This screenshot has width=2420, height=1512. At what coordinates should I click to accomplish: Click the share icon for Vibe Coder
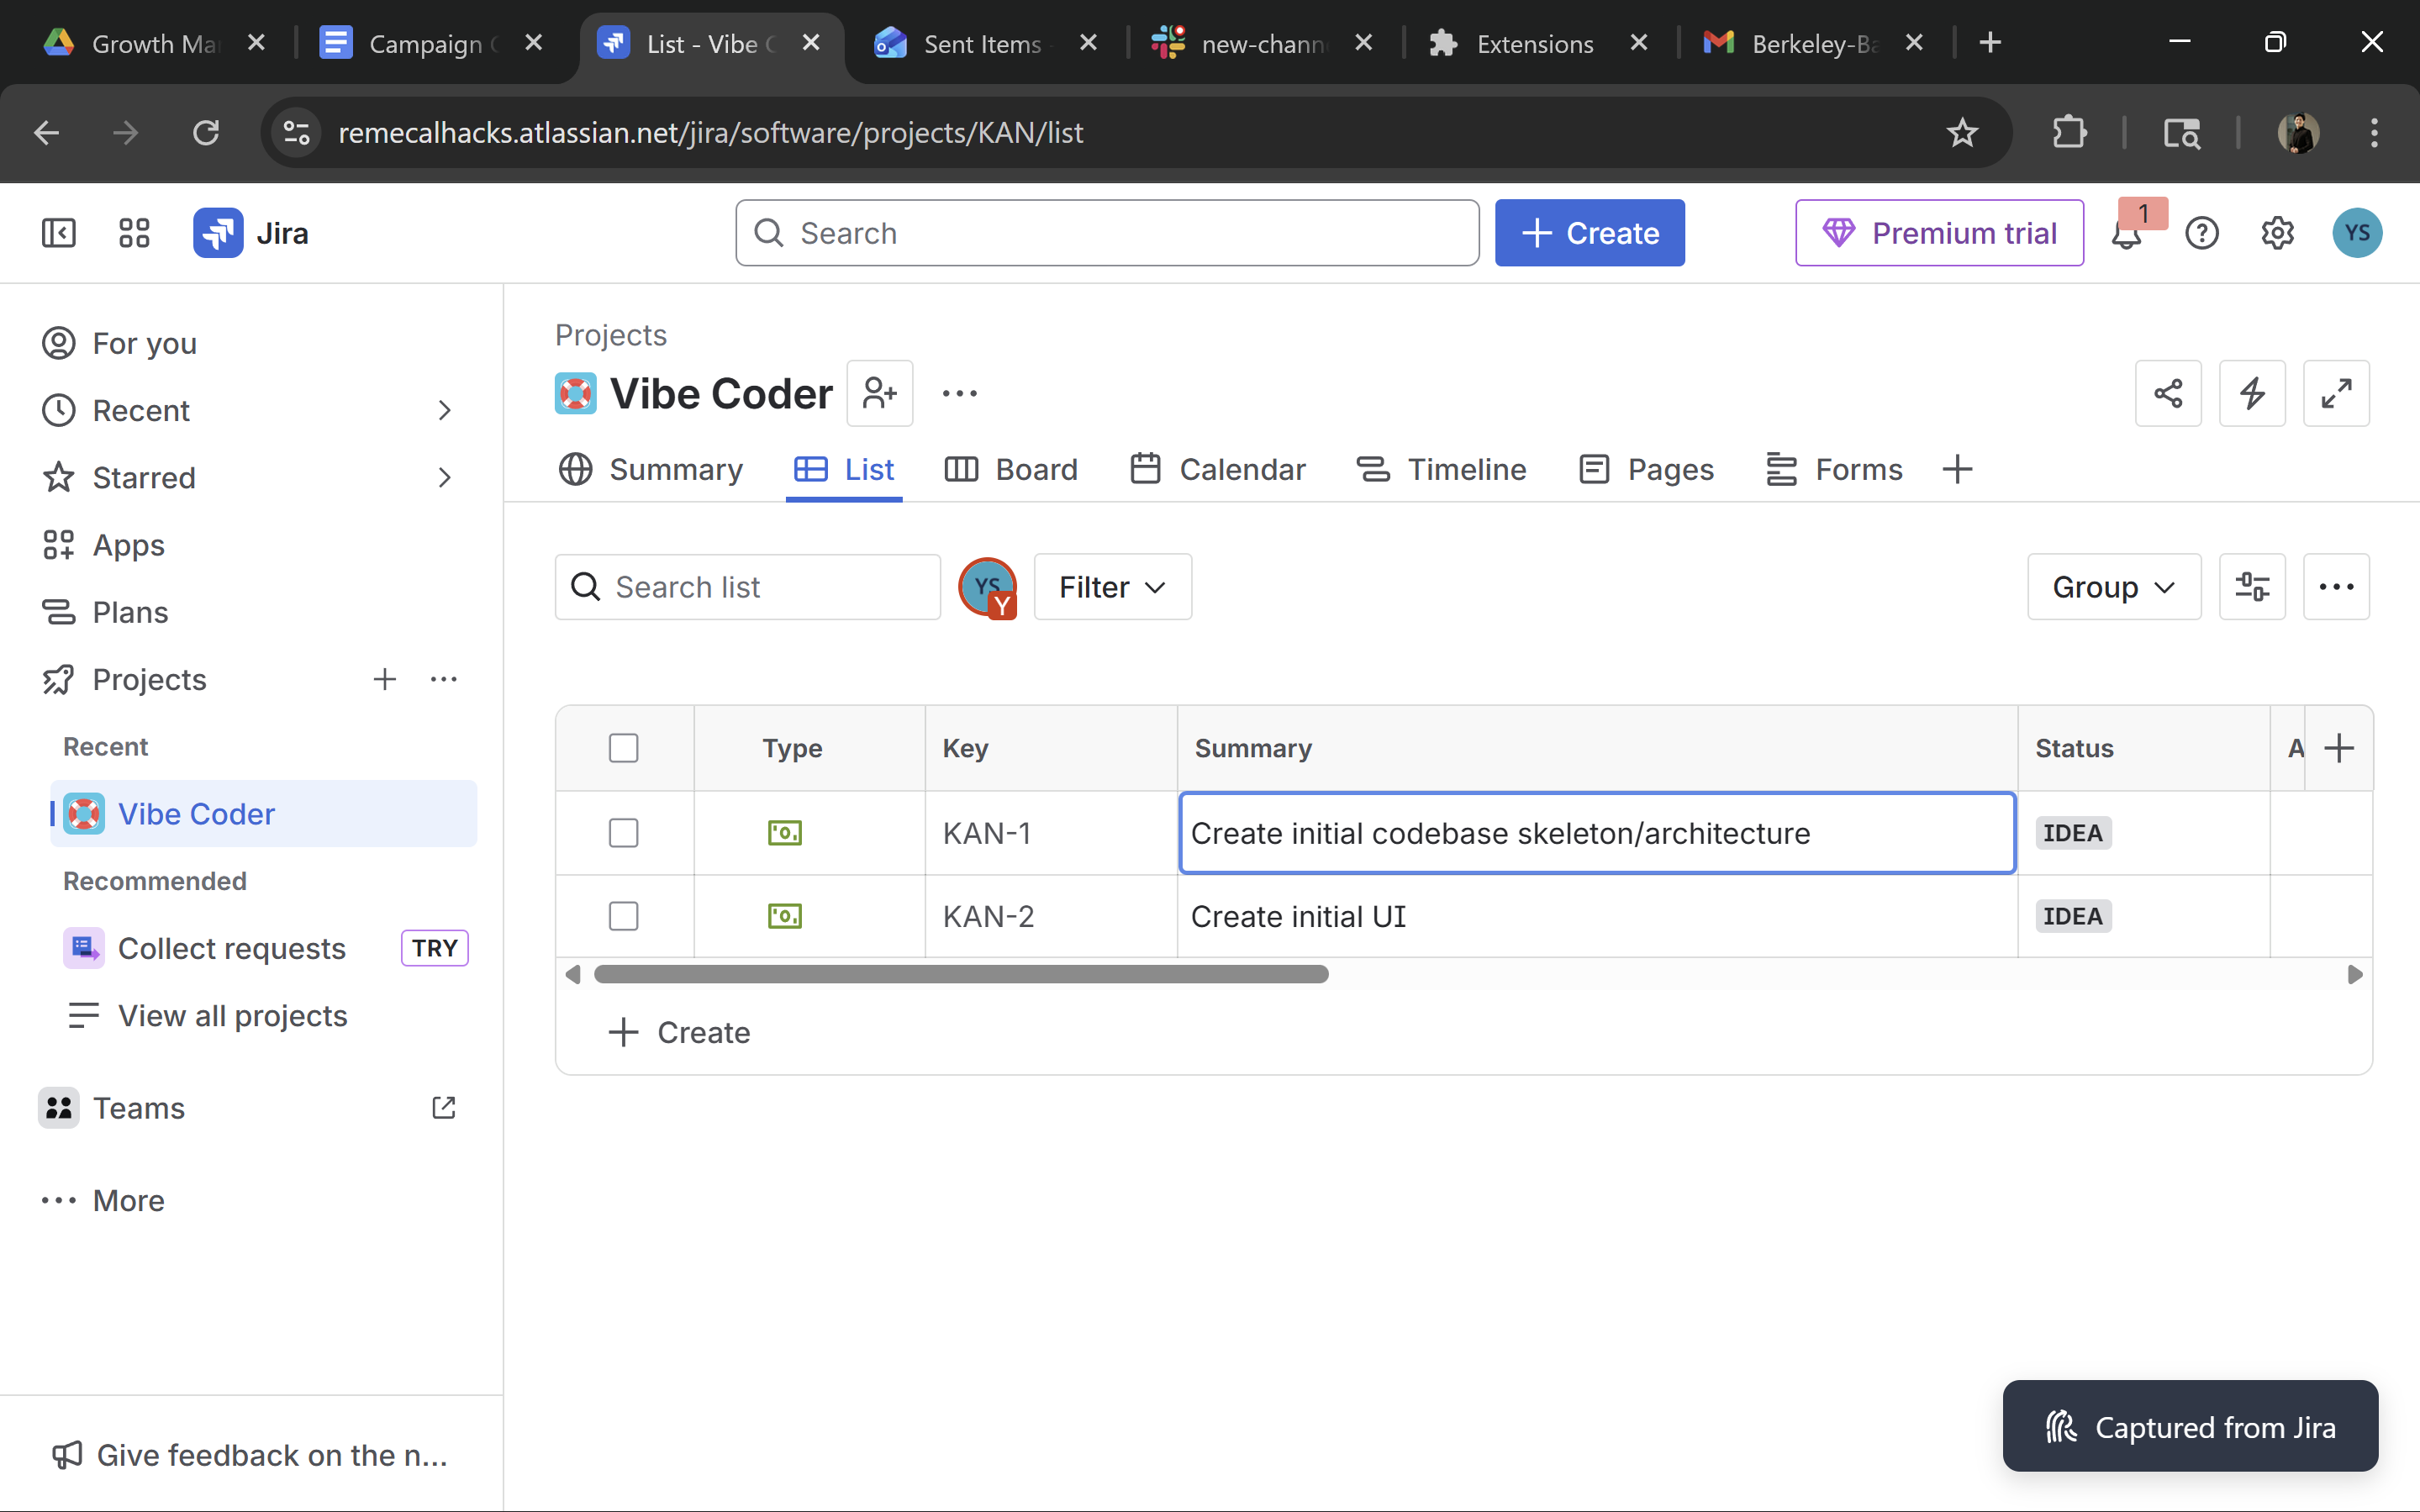click(2167, 393)
